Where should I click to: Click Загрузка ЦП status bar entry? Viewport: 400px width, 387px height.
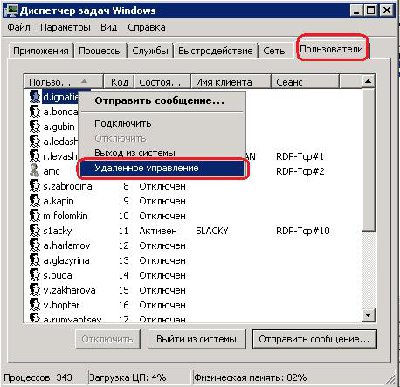pos(127,378)
